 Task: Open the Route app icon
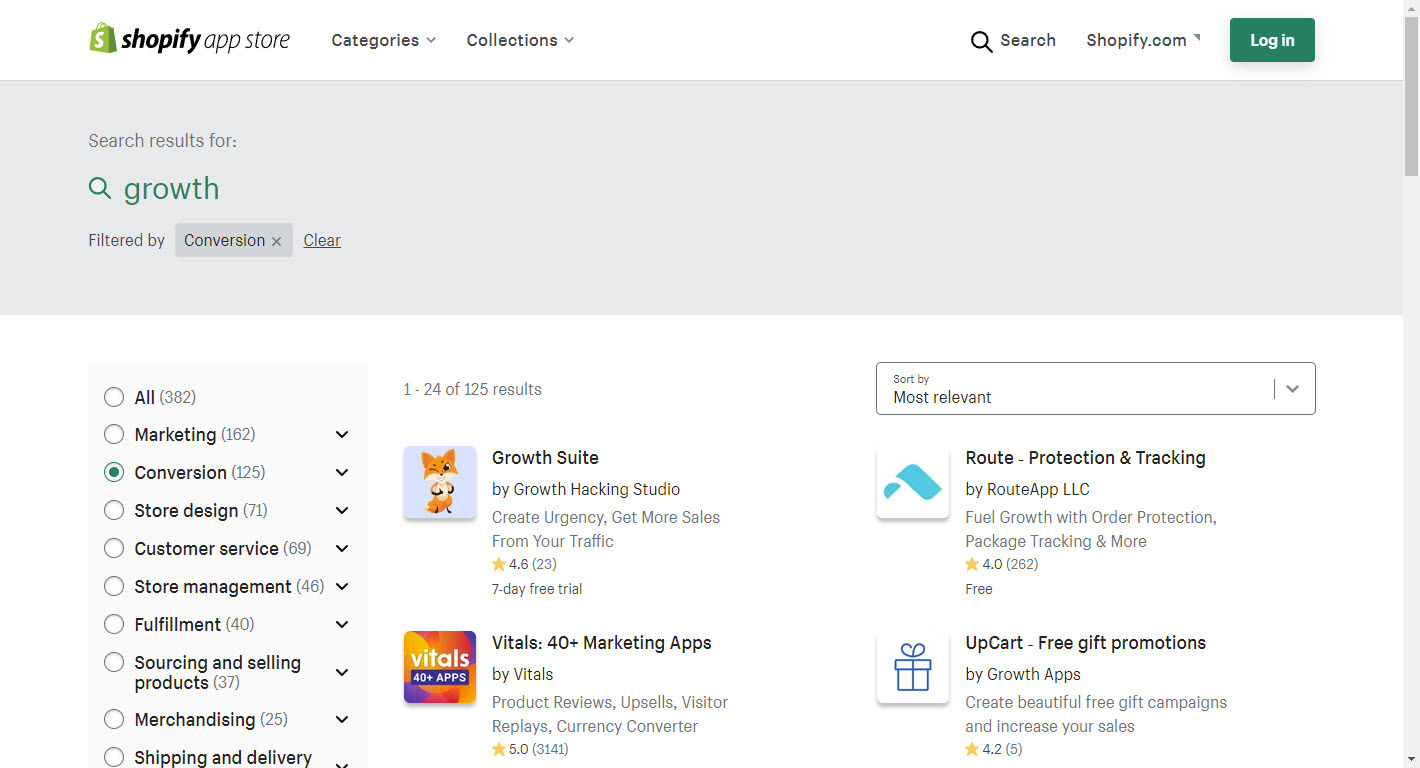(913, 482)
